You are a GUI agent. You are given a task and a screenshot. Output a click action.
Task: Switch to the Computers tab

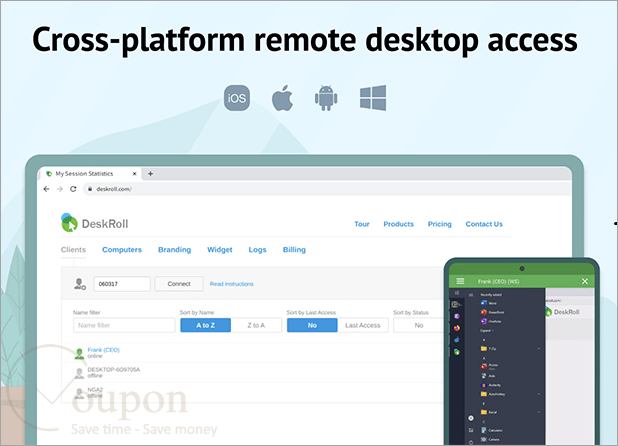[122, 249]
